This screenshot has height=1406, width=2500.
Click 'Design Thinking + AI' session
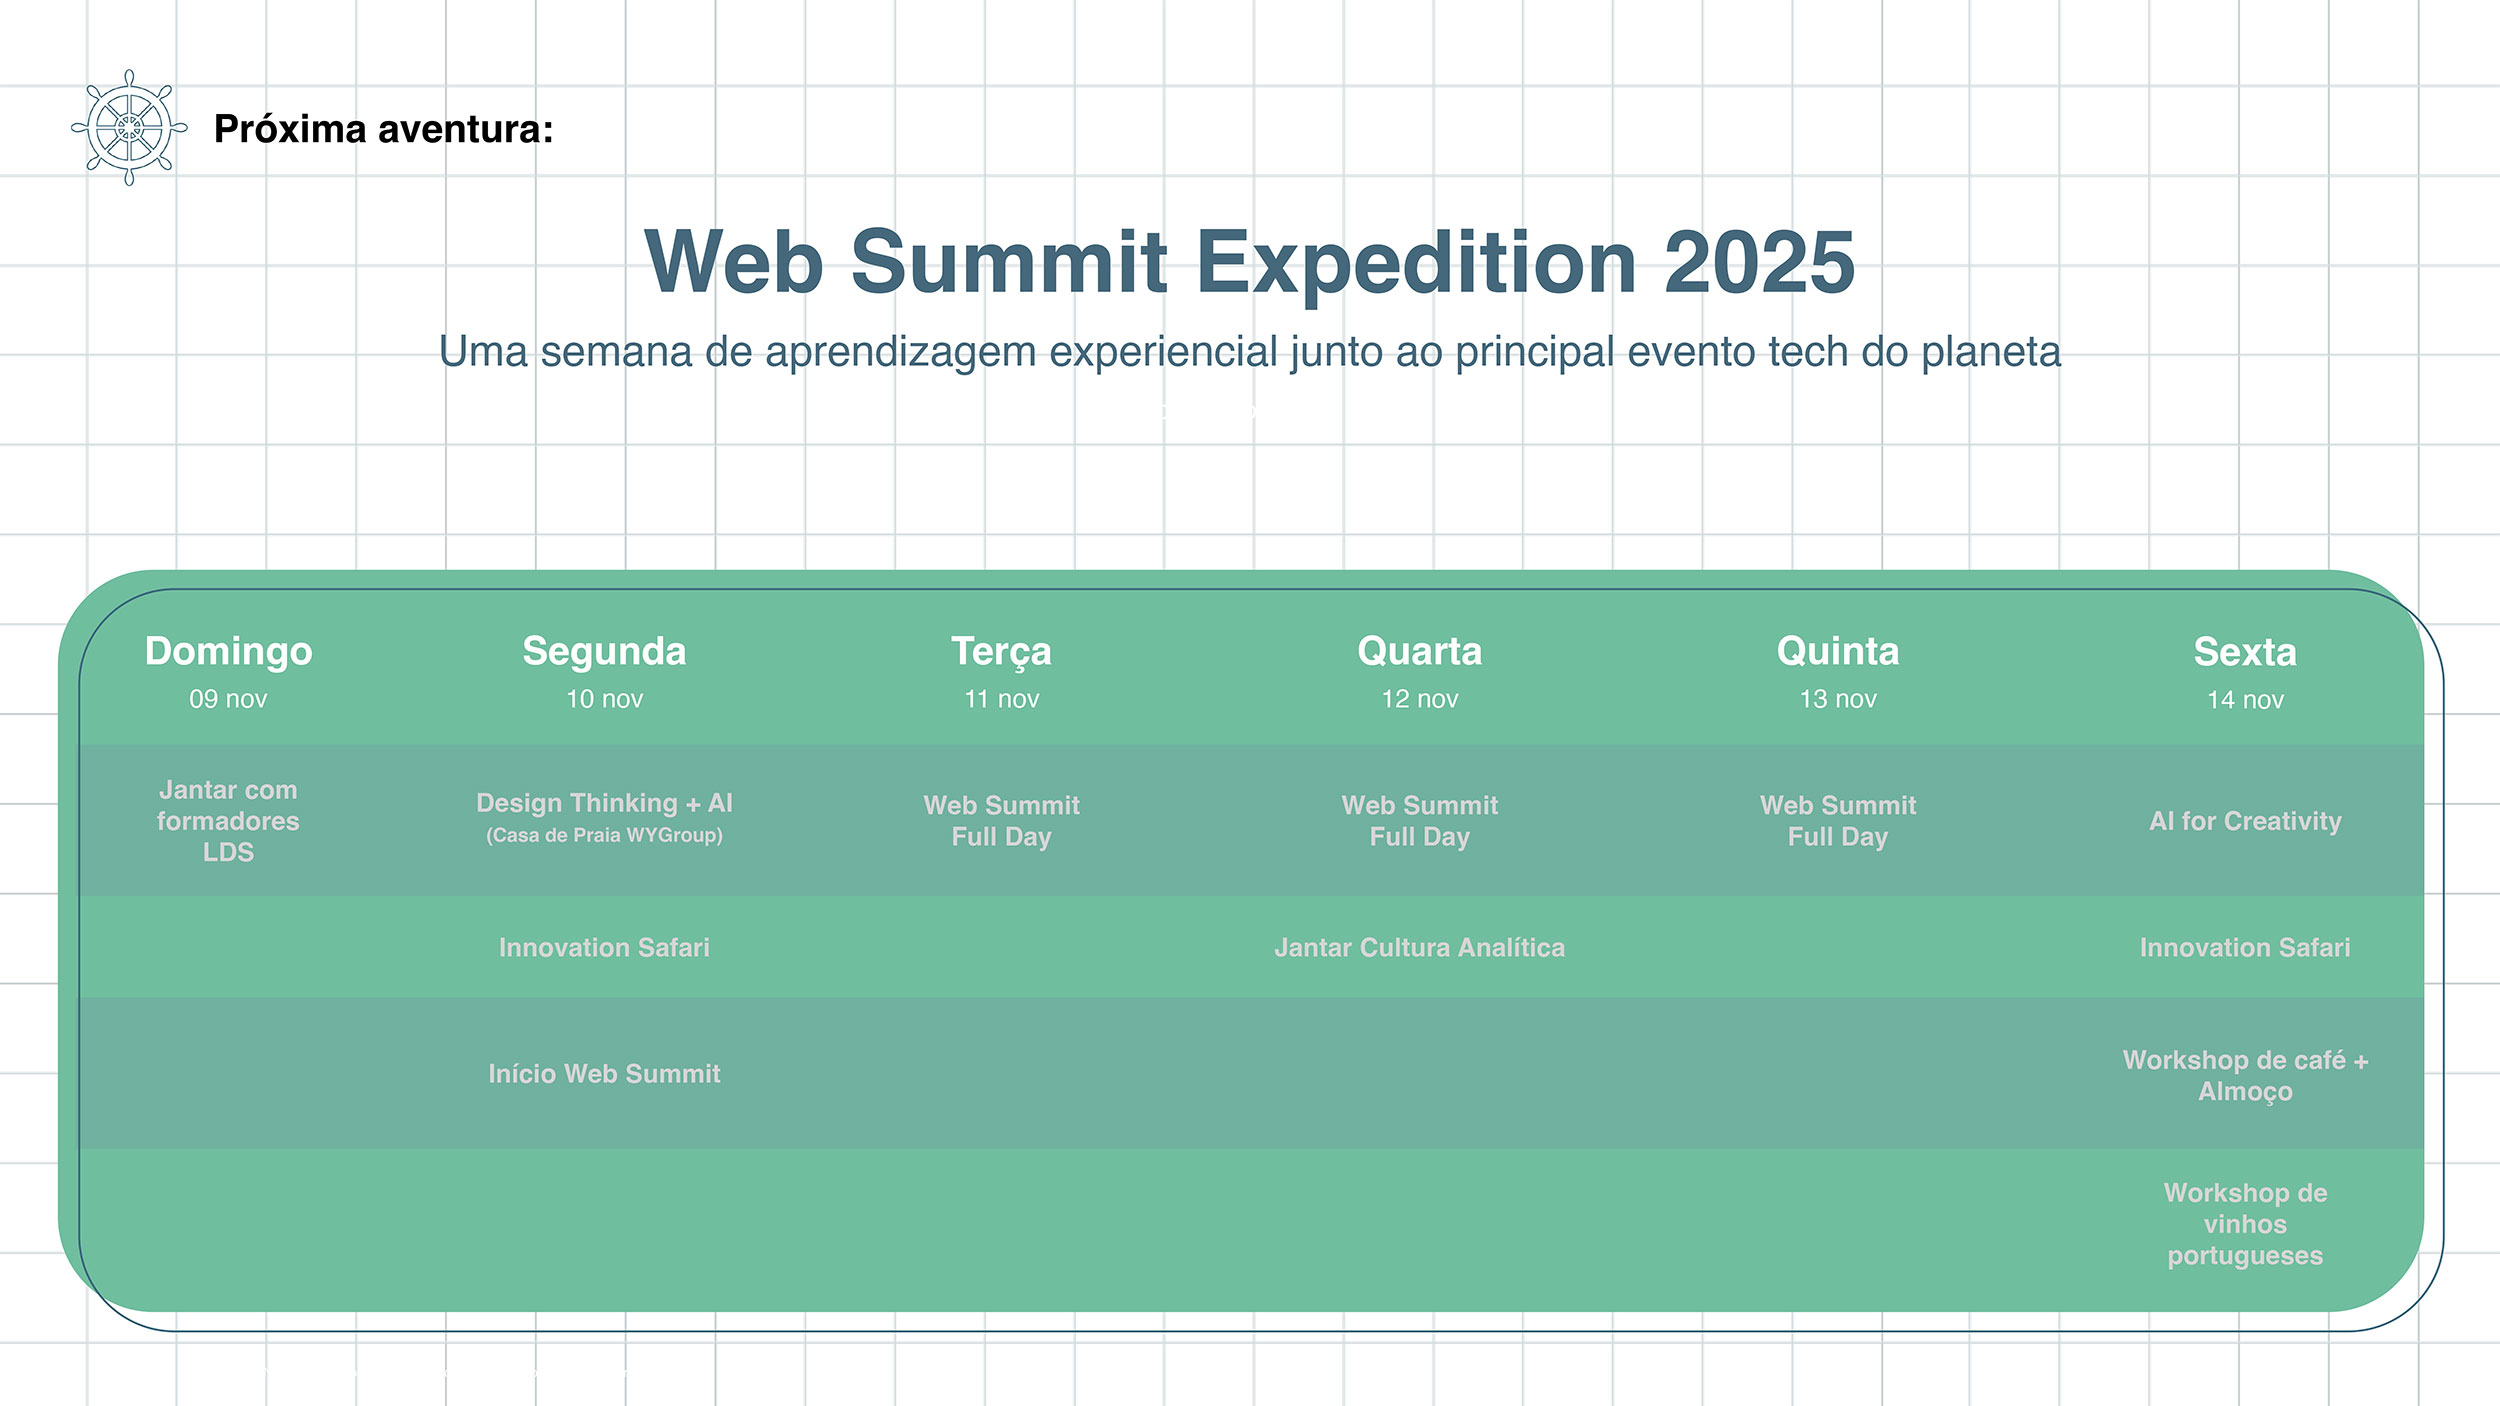point(604,803)
